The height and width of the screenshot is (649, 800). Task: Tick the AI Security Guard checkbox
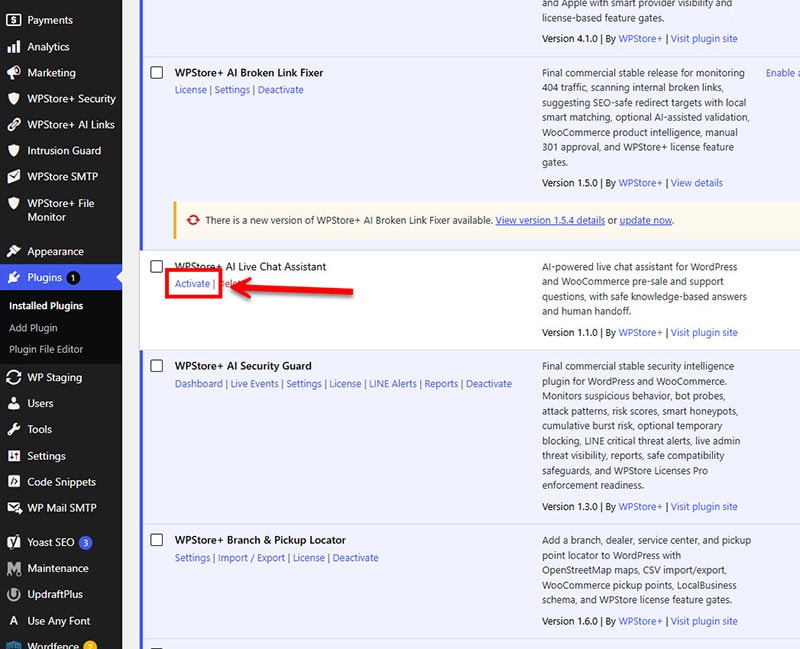coord(157,366)
